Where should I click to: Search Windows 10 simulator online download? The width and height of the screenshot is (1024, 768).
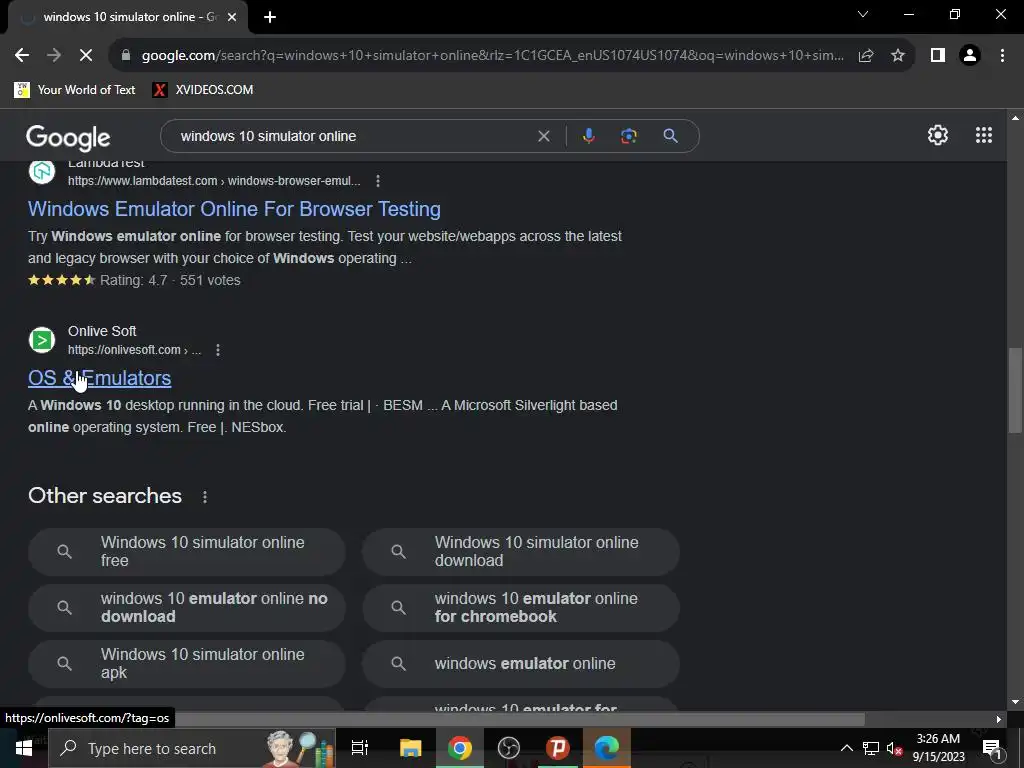(521, 552)
